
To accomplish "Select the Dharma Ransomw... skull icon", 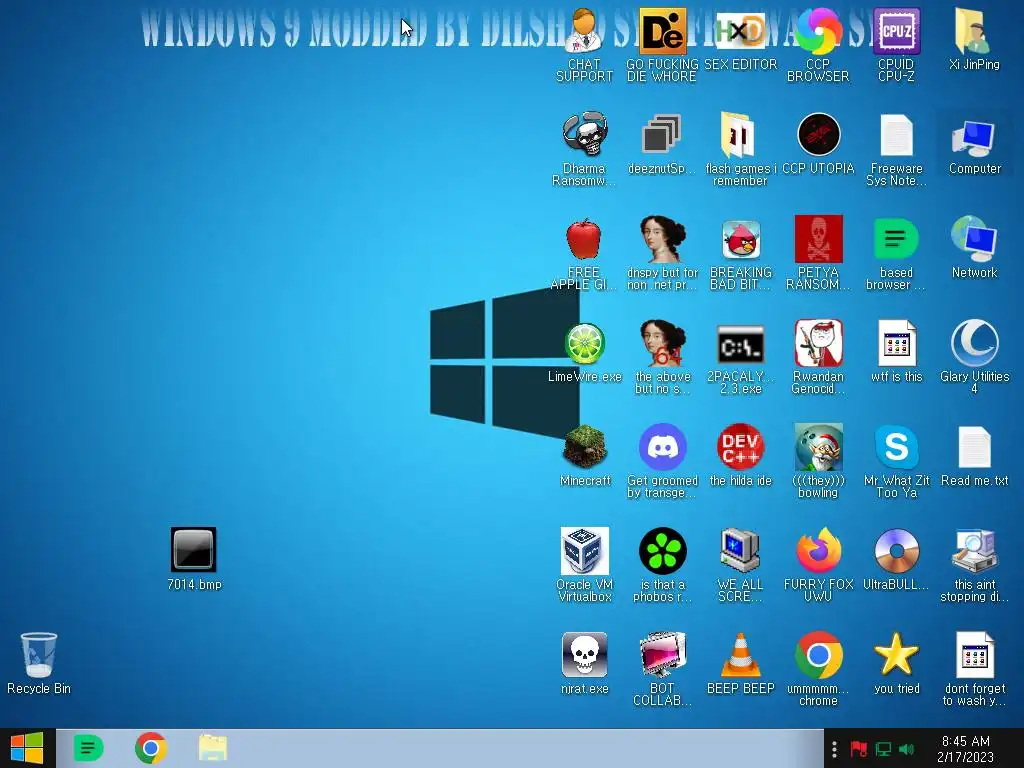I will tap(584, 150).
